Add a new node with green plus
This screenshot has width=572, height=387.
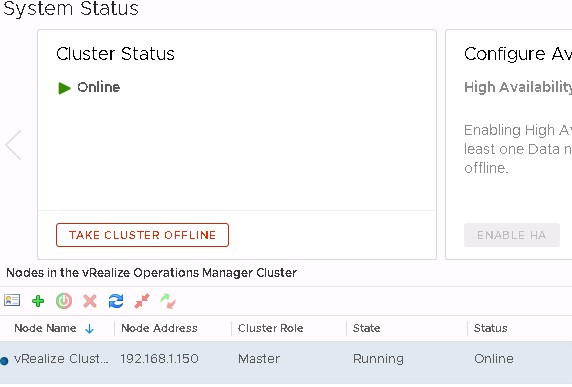(38, 301)
